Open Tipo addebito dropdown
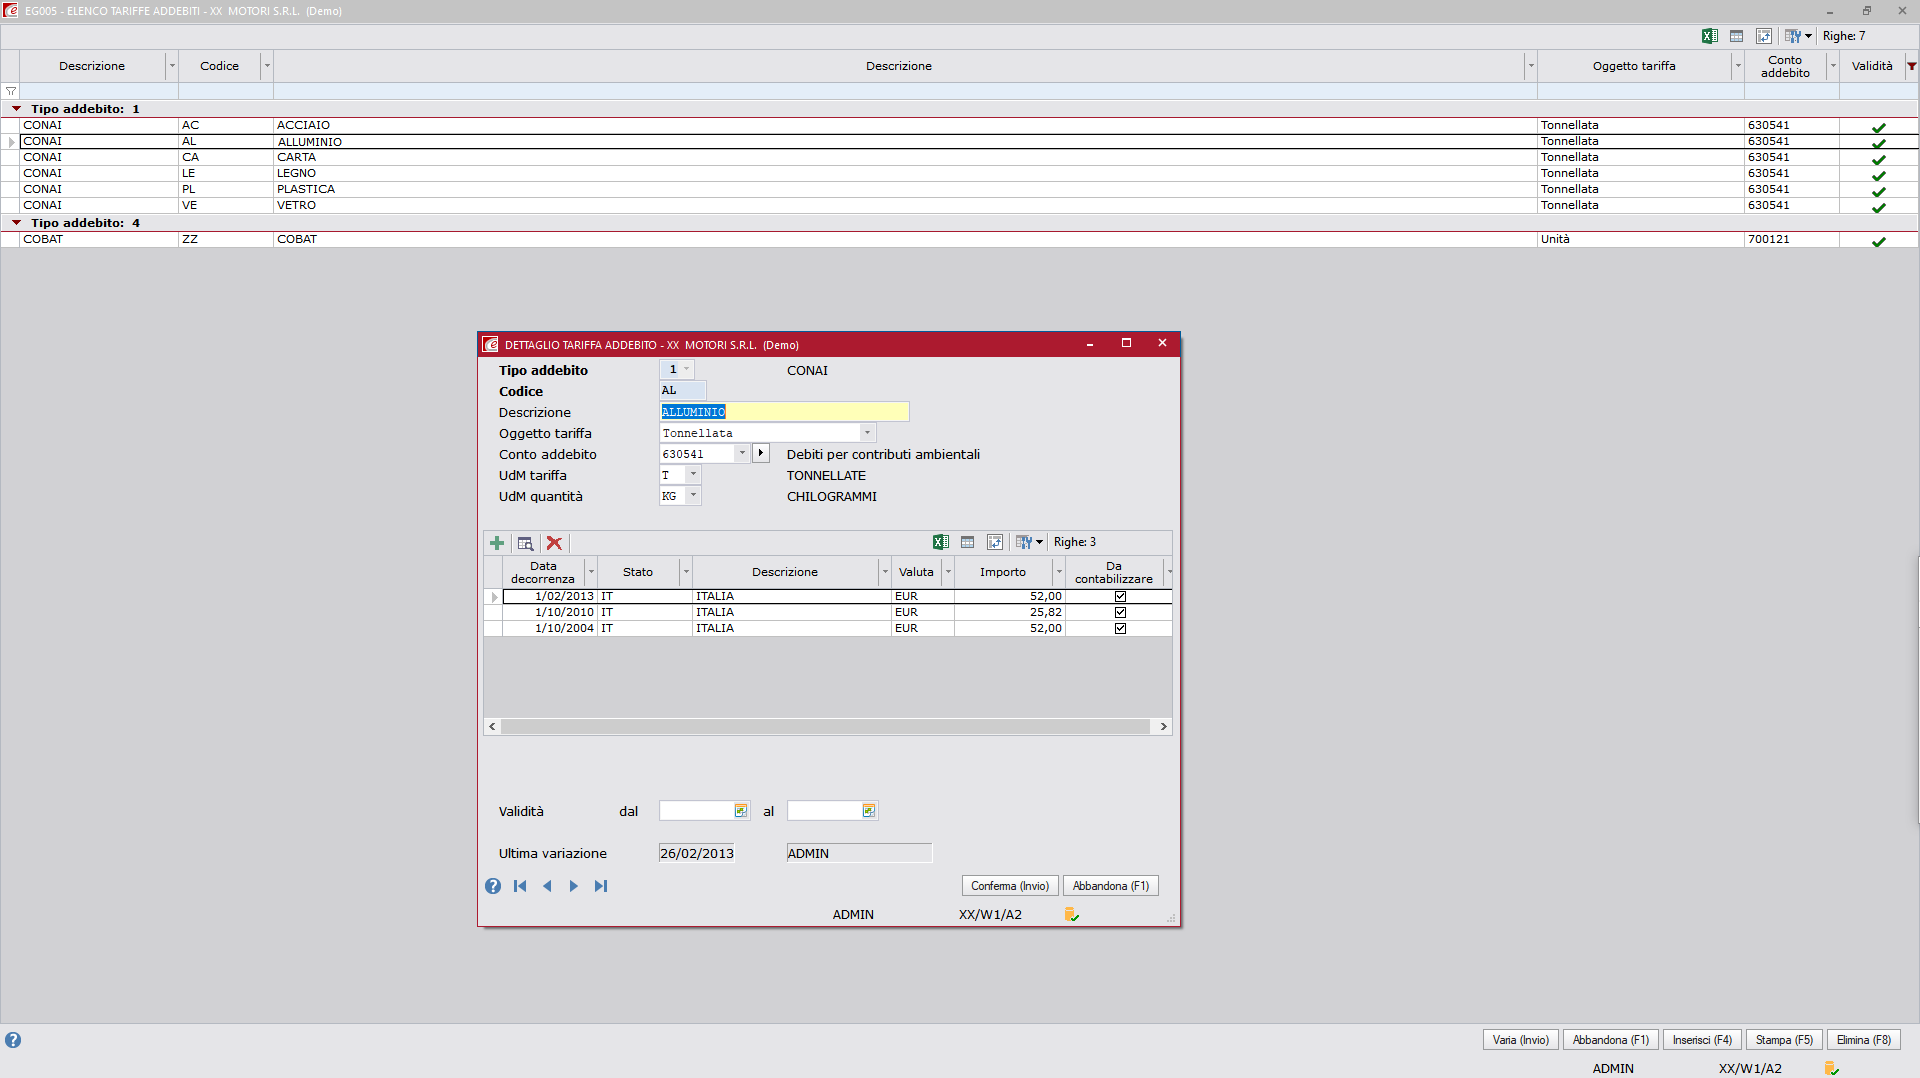1920x1078 pixels. coord(686,370)
